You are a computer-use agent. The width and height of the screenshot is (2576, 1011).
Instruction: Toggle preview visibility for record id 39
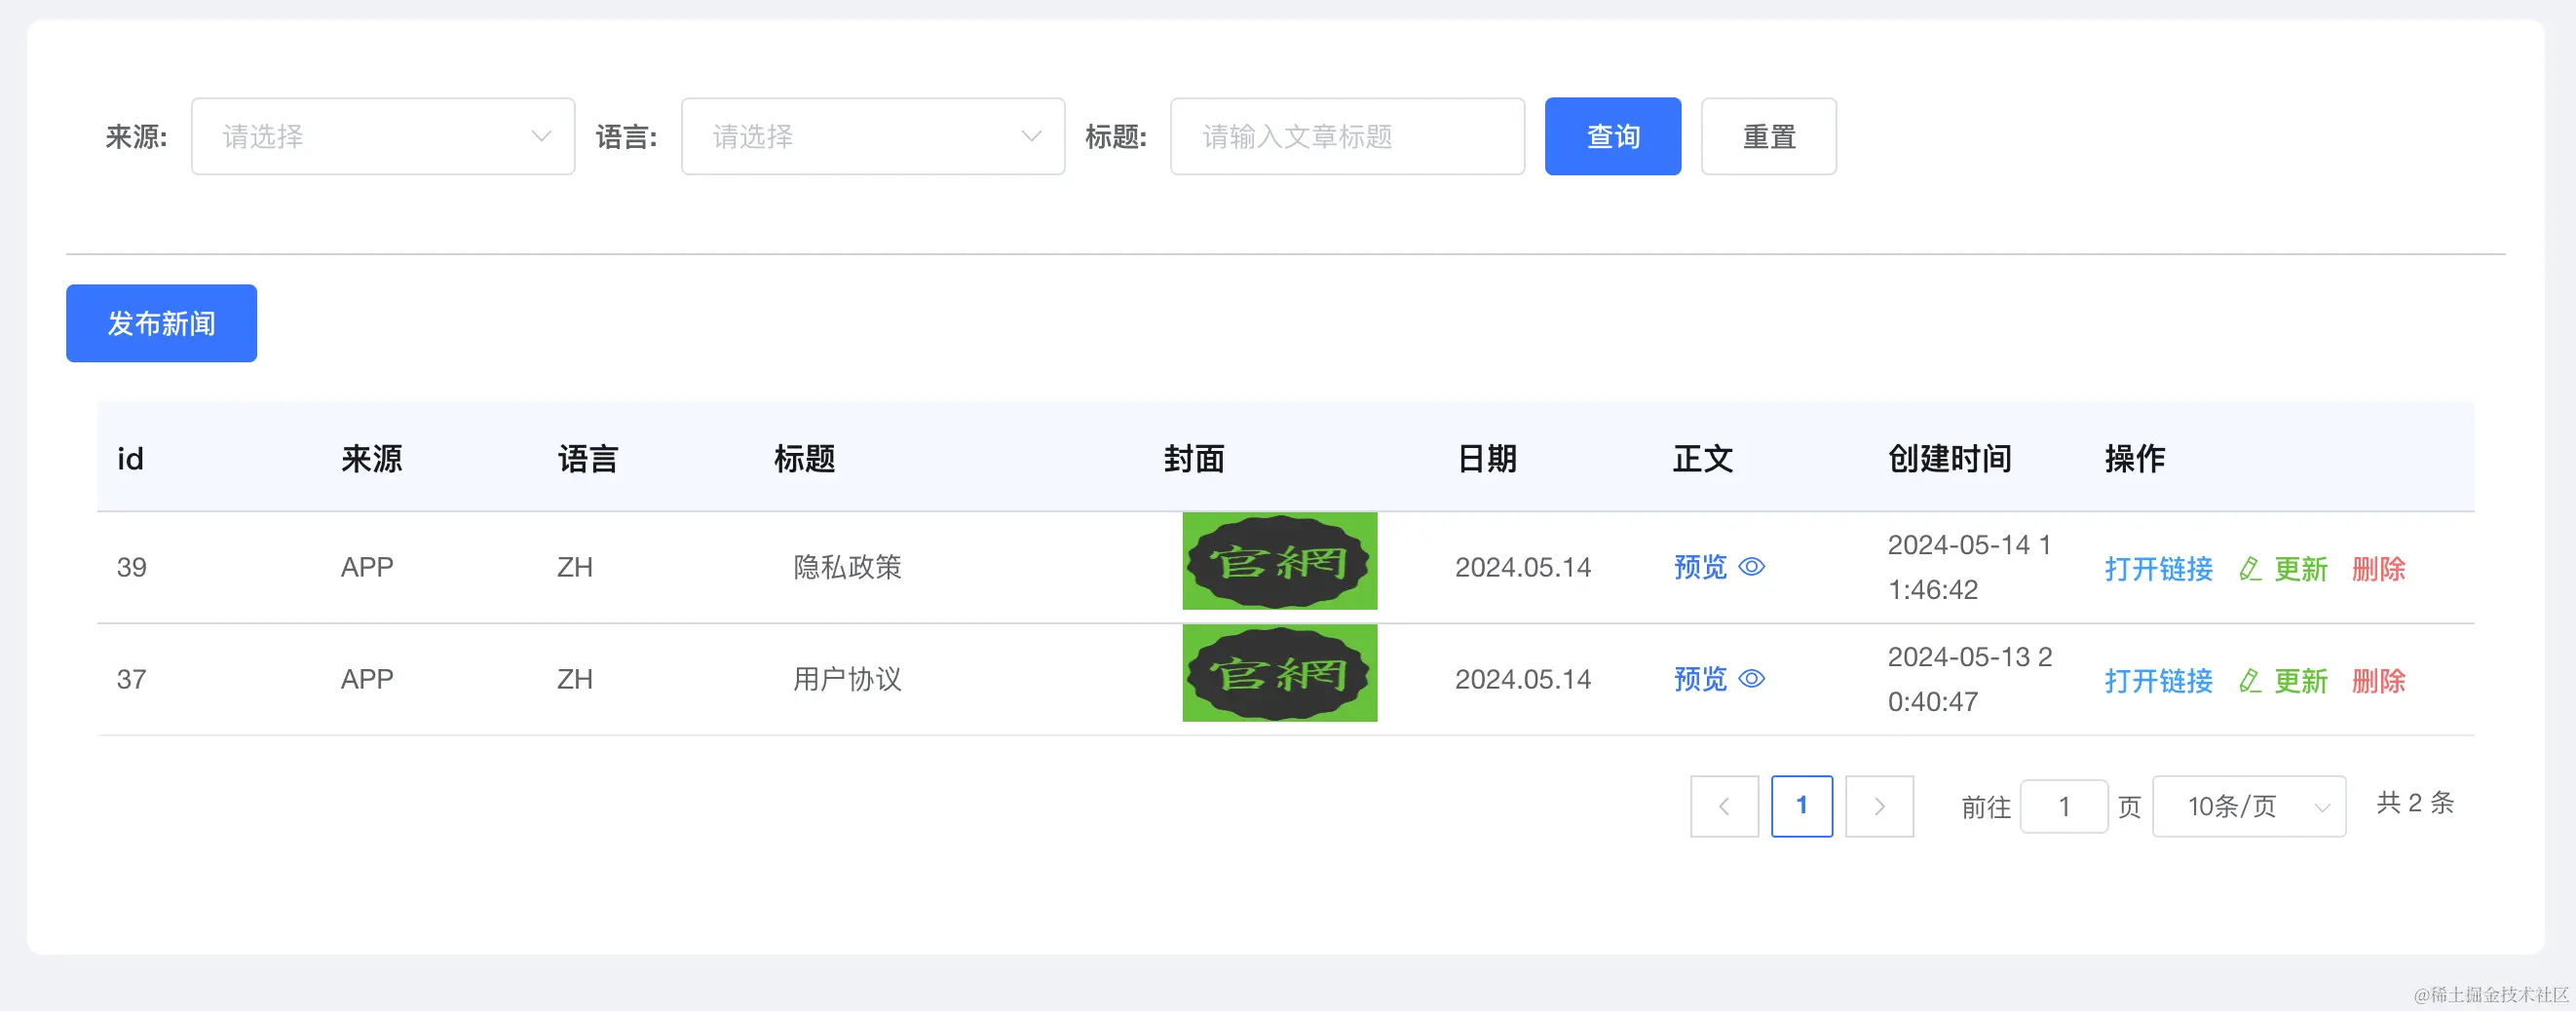[1752, 567]
